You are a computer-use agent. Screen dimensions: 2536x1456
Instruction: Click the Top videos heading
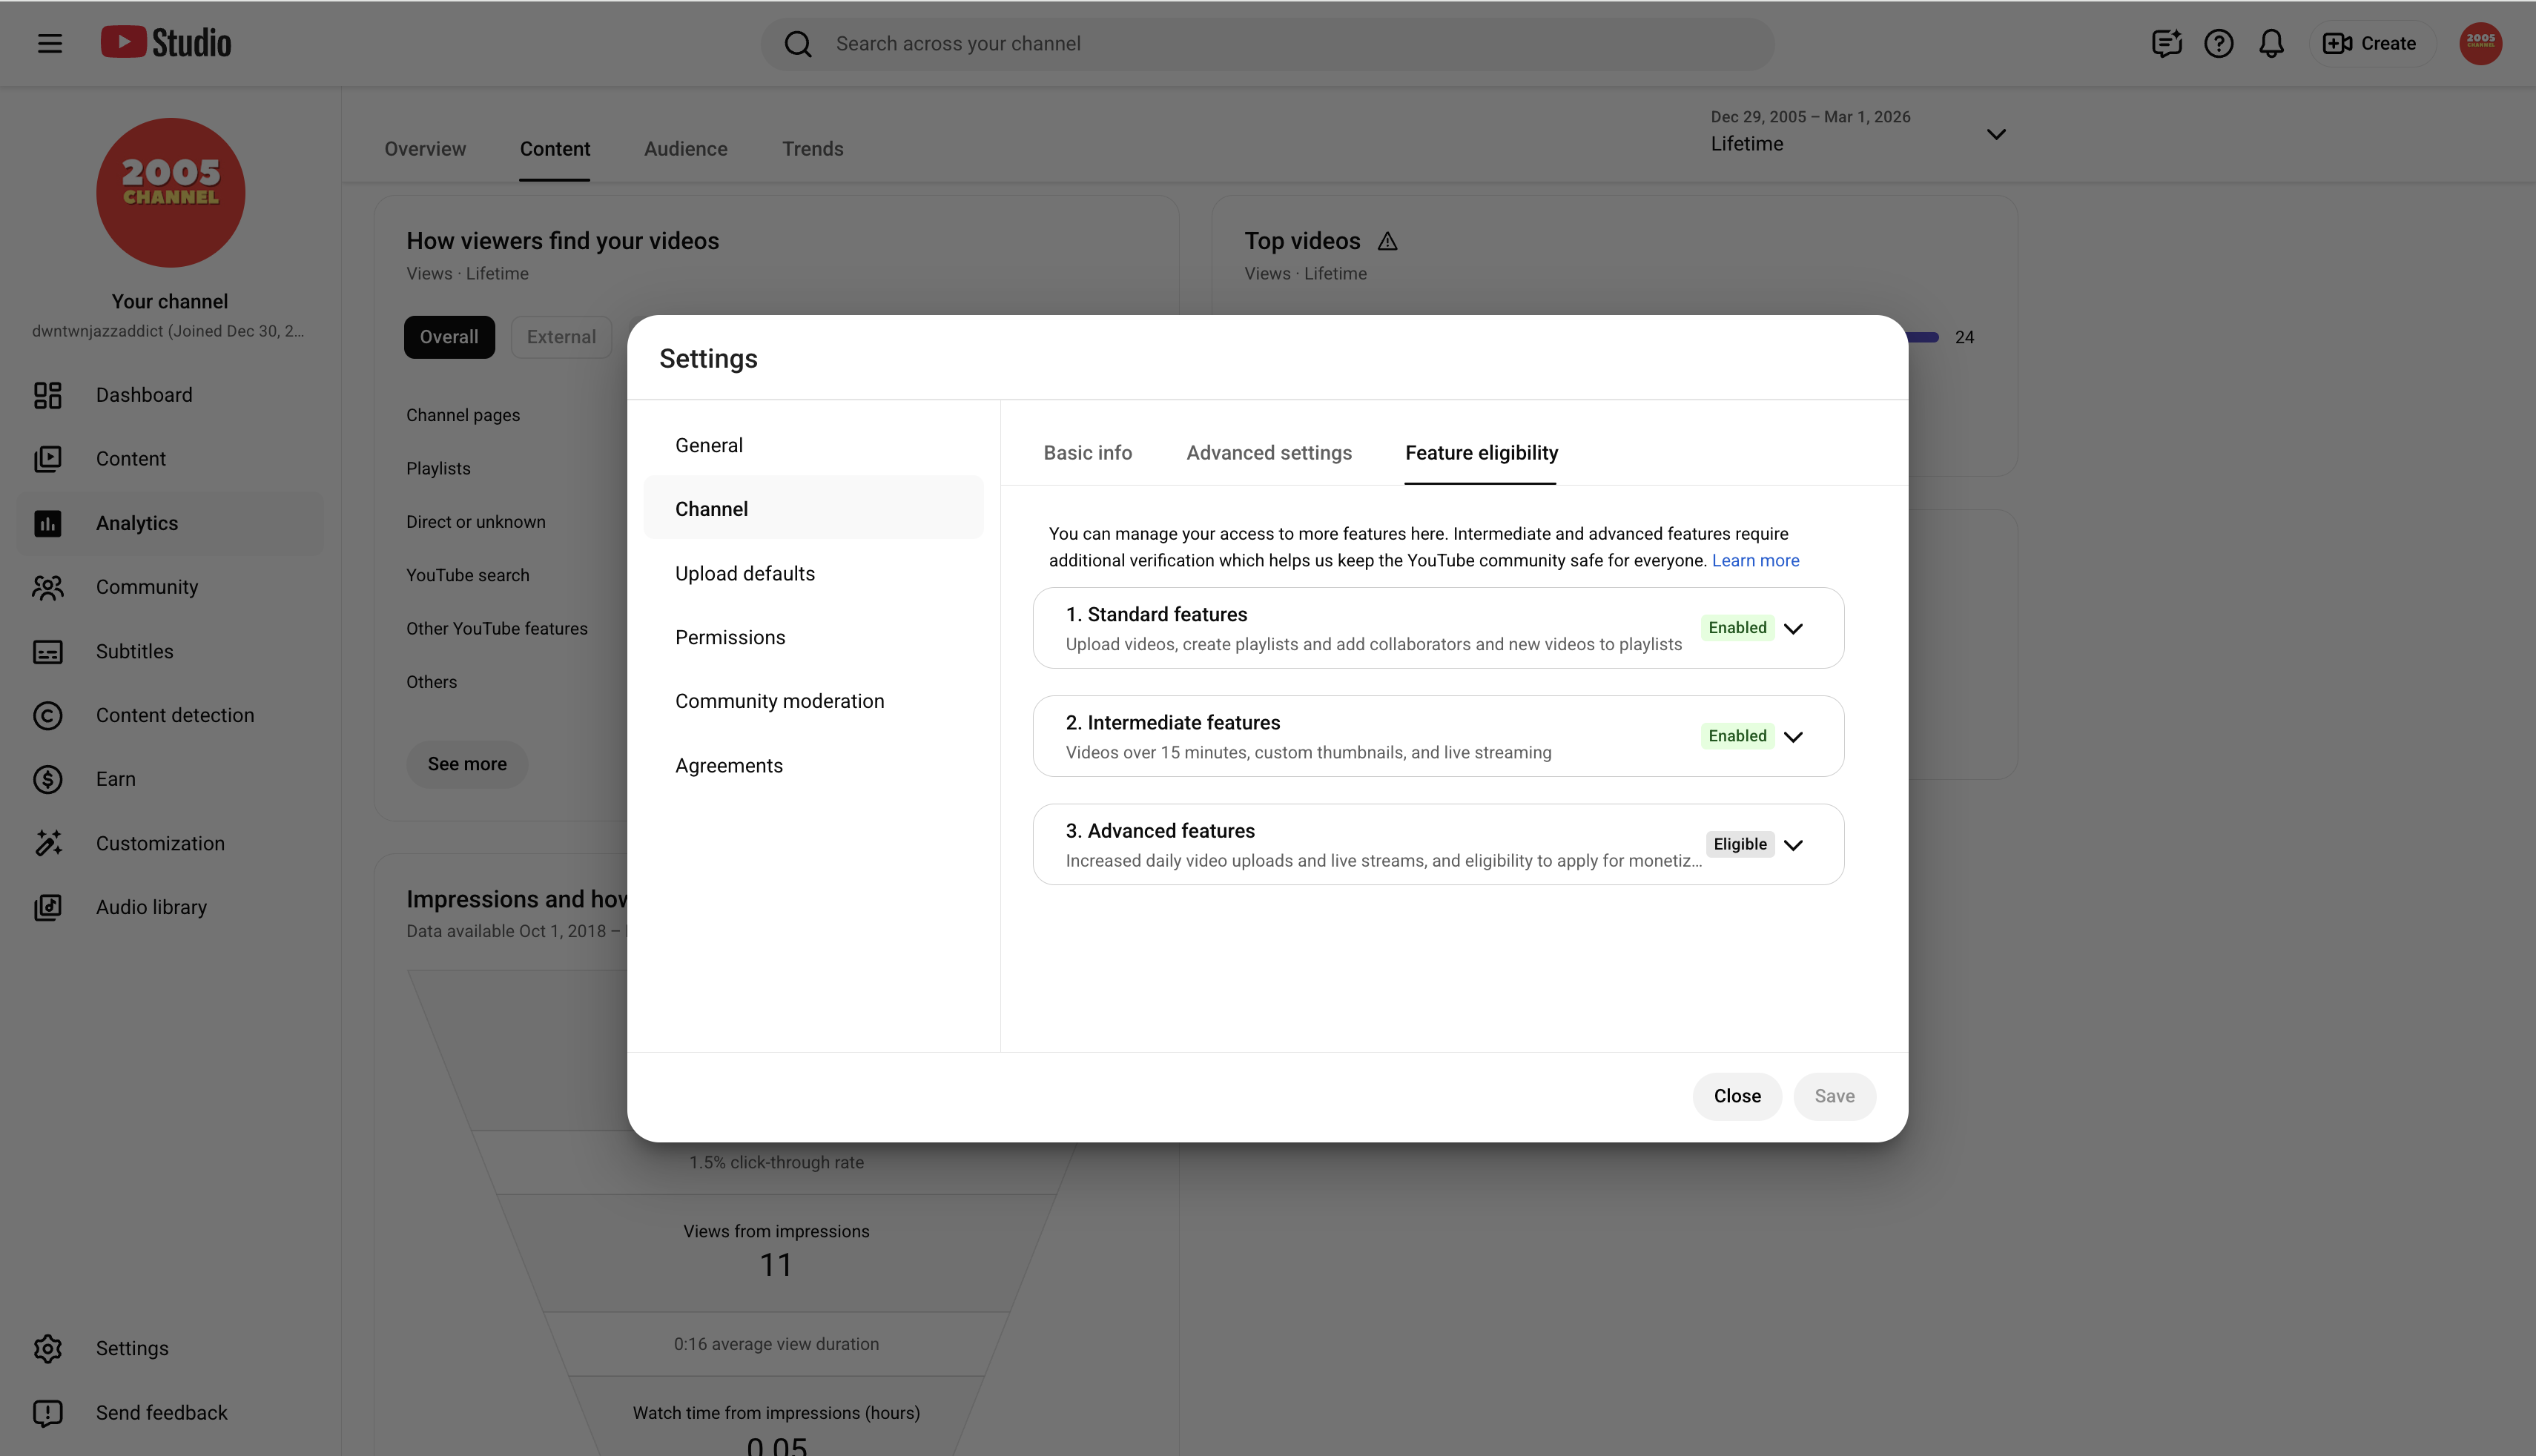click(1302, 241)
